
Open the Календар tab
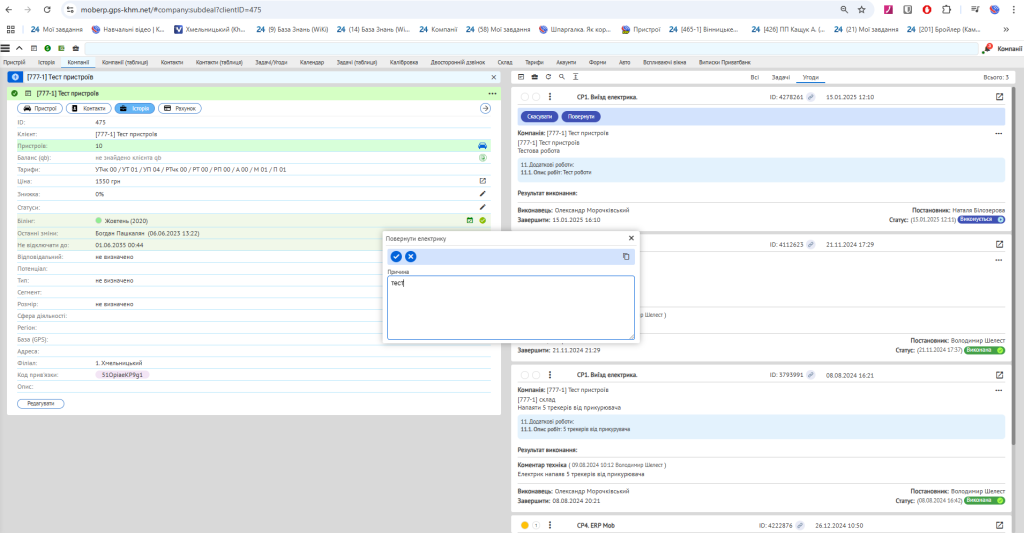[x=312, y=62]
